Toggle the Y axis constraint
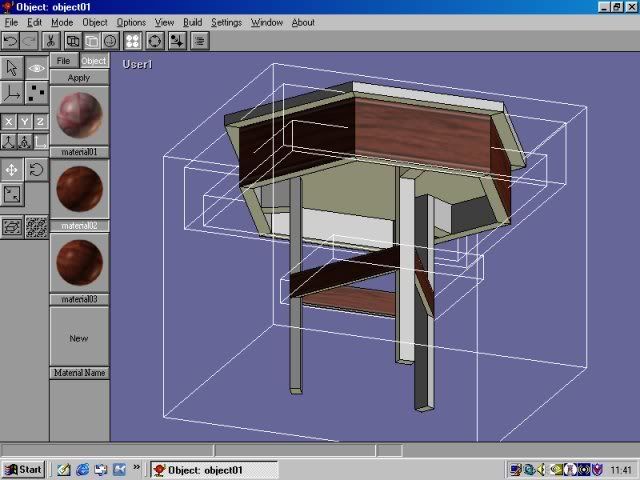The width and height of the screenshot is (640, 480). point(24,121)
